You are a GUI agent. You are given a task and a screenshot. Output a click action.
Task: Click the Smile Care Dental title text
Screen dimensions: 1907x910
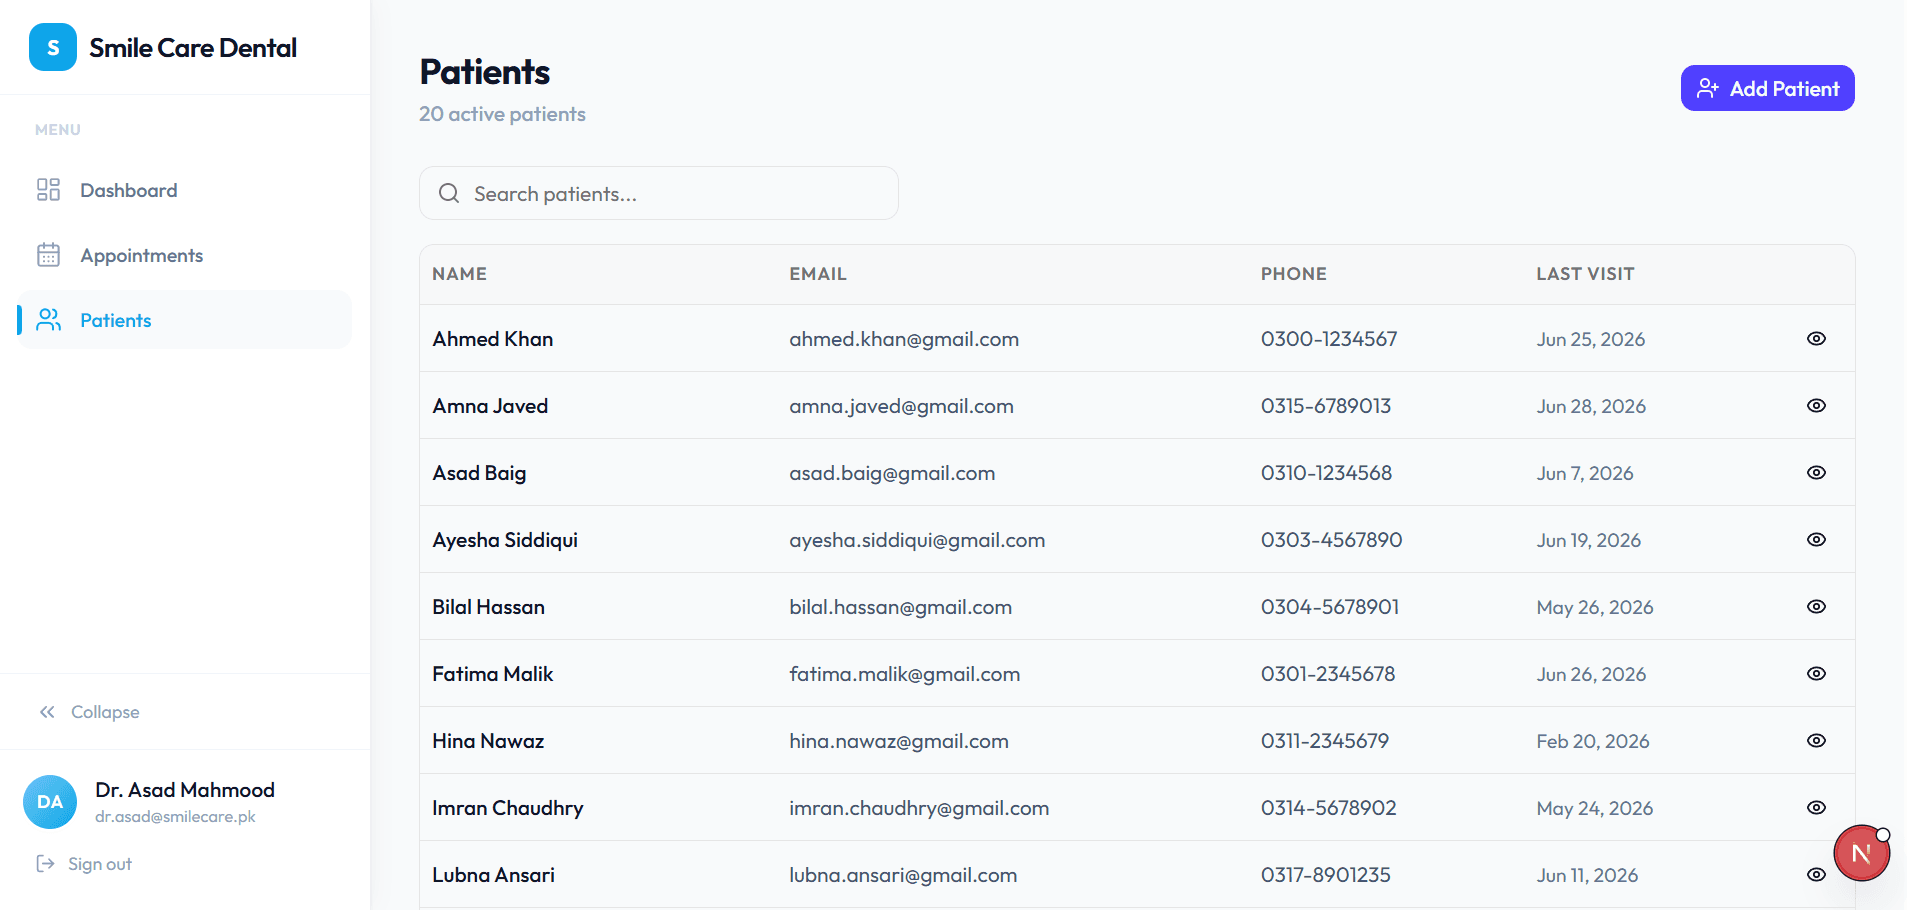coord(193,48)
